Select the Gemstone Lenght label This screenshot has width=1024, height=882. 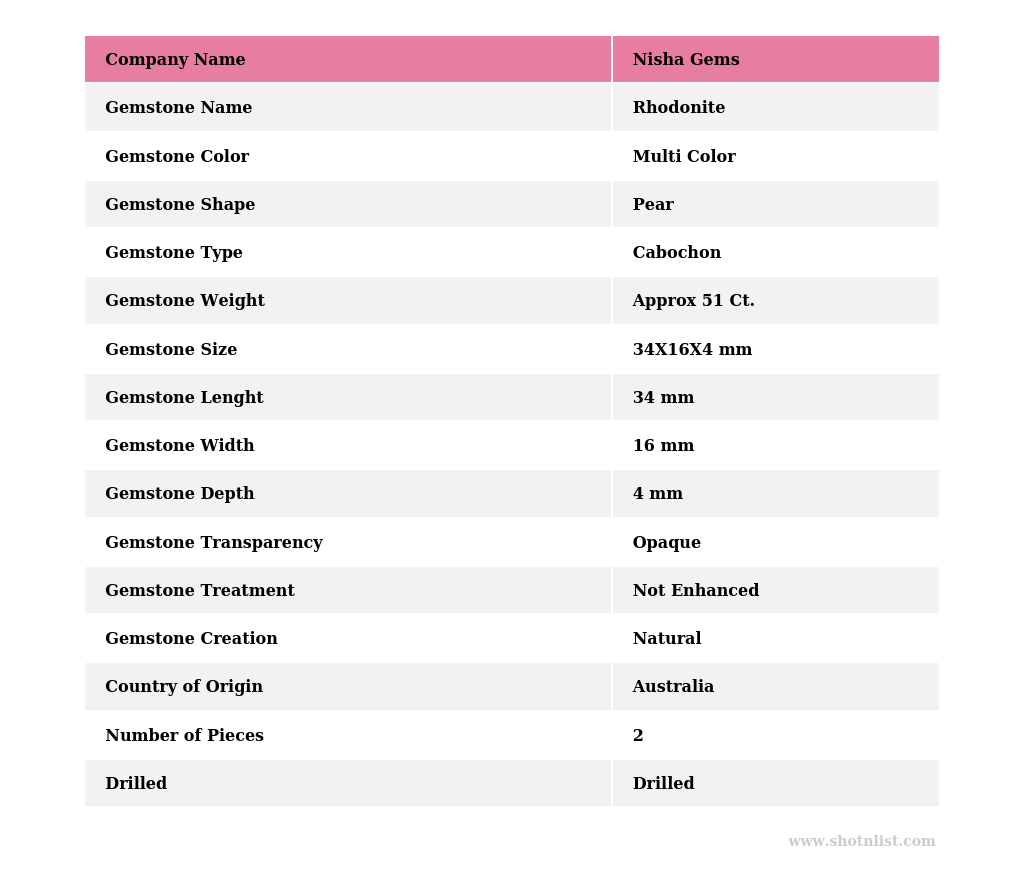click(x=184, y=398)
